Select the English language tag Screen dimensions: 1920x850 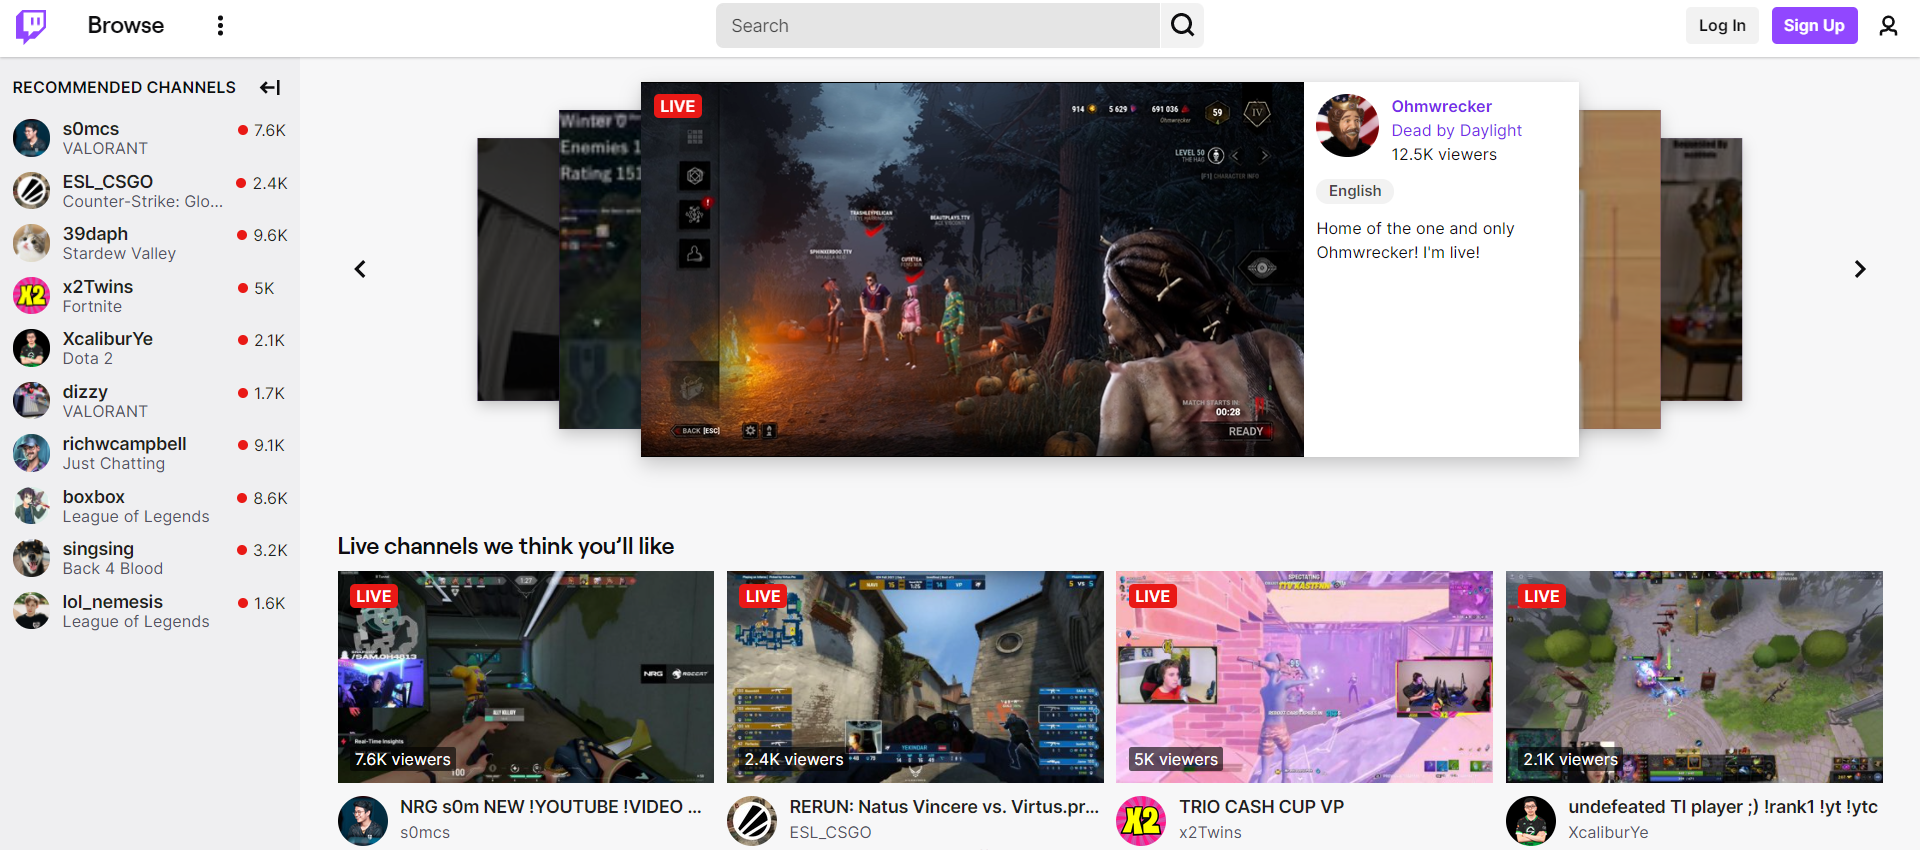pos(1355,191)
